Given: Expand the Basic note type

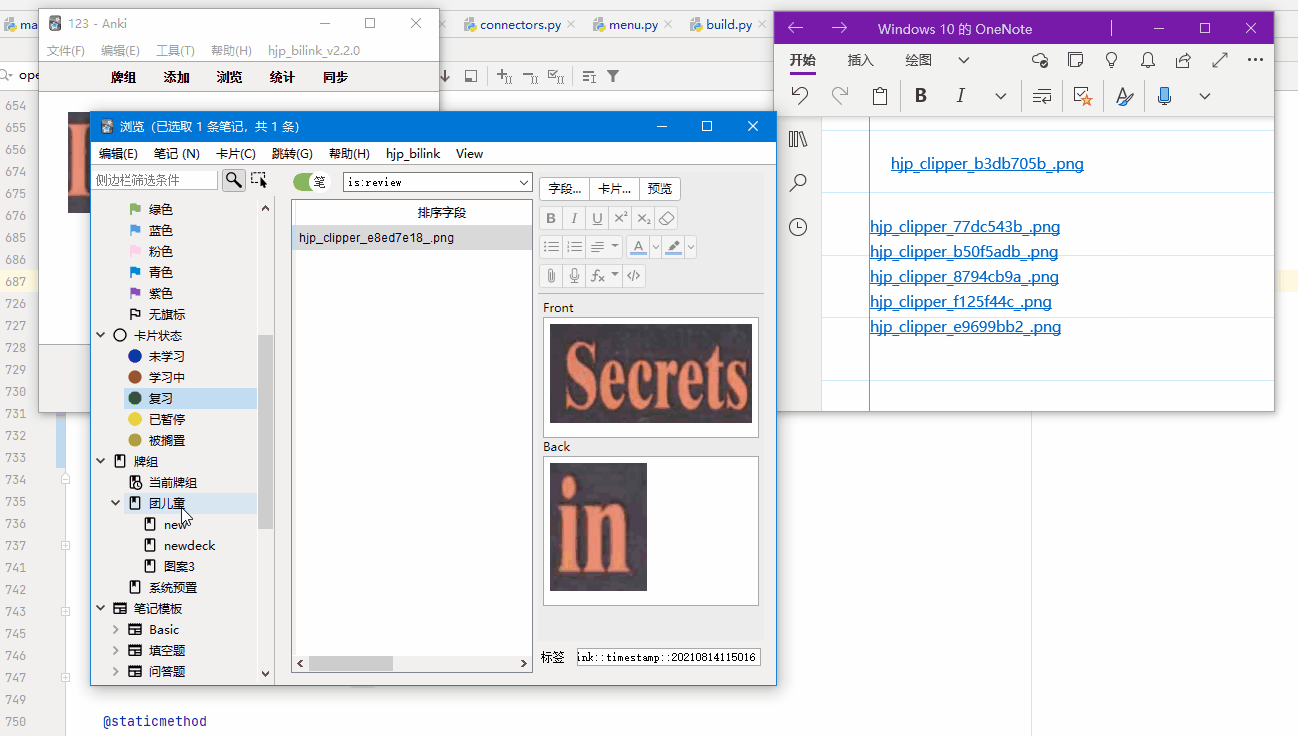Looking at the screenshot, I should coord(116,629).
